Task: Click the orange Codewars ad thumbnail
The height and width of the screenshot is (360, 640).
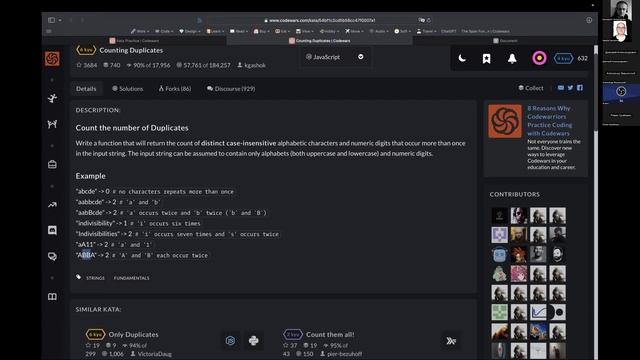Action: coord(504,121)
